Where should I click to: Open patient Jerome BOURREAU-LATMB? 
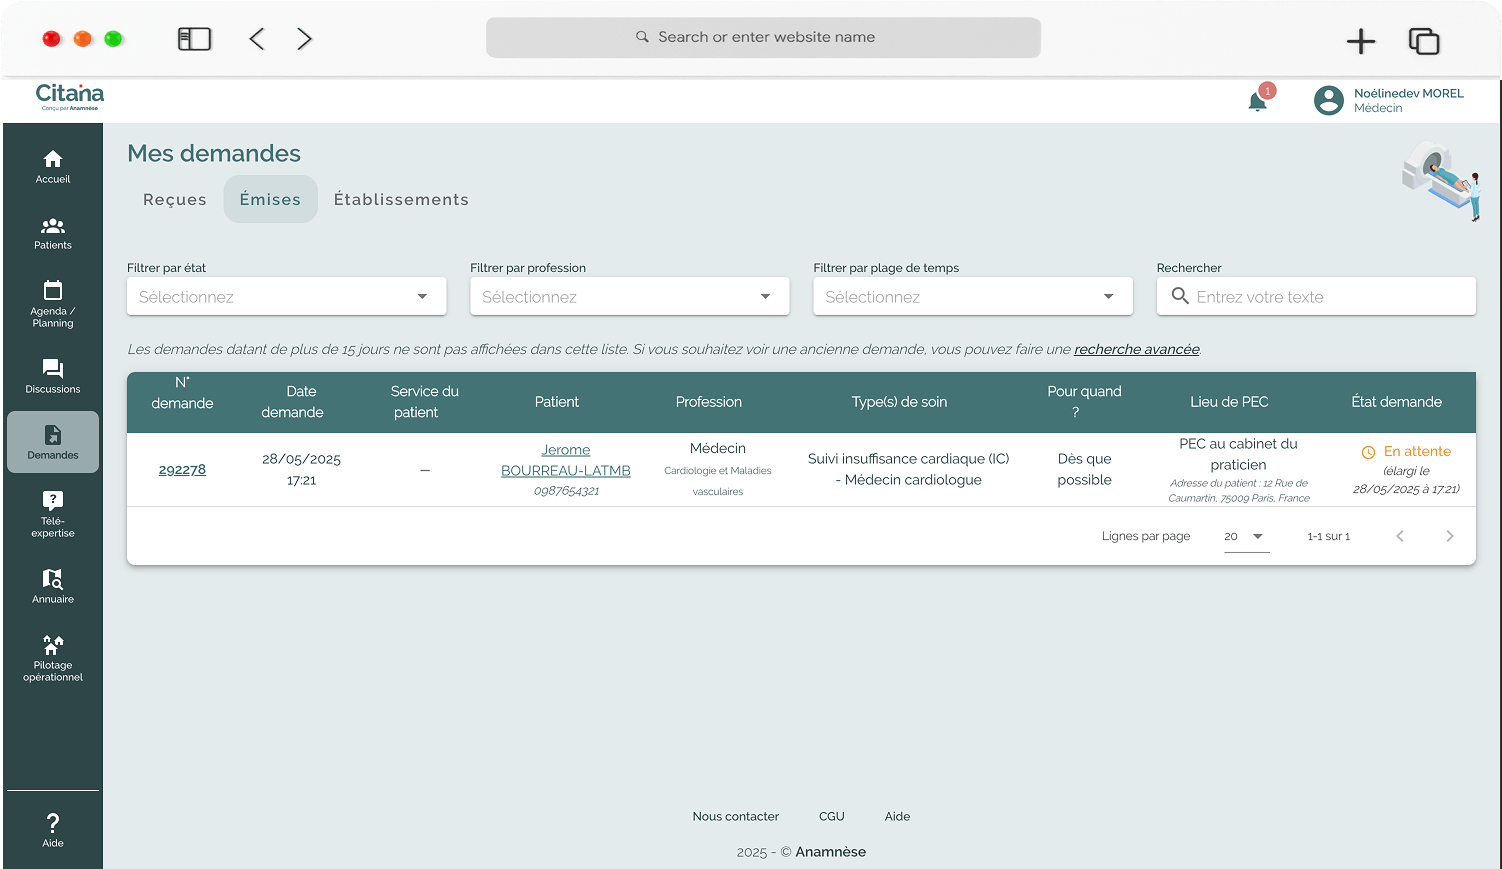566,460
